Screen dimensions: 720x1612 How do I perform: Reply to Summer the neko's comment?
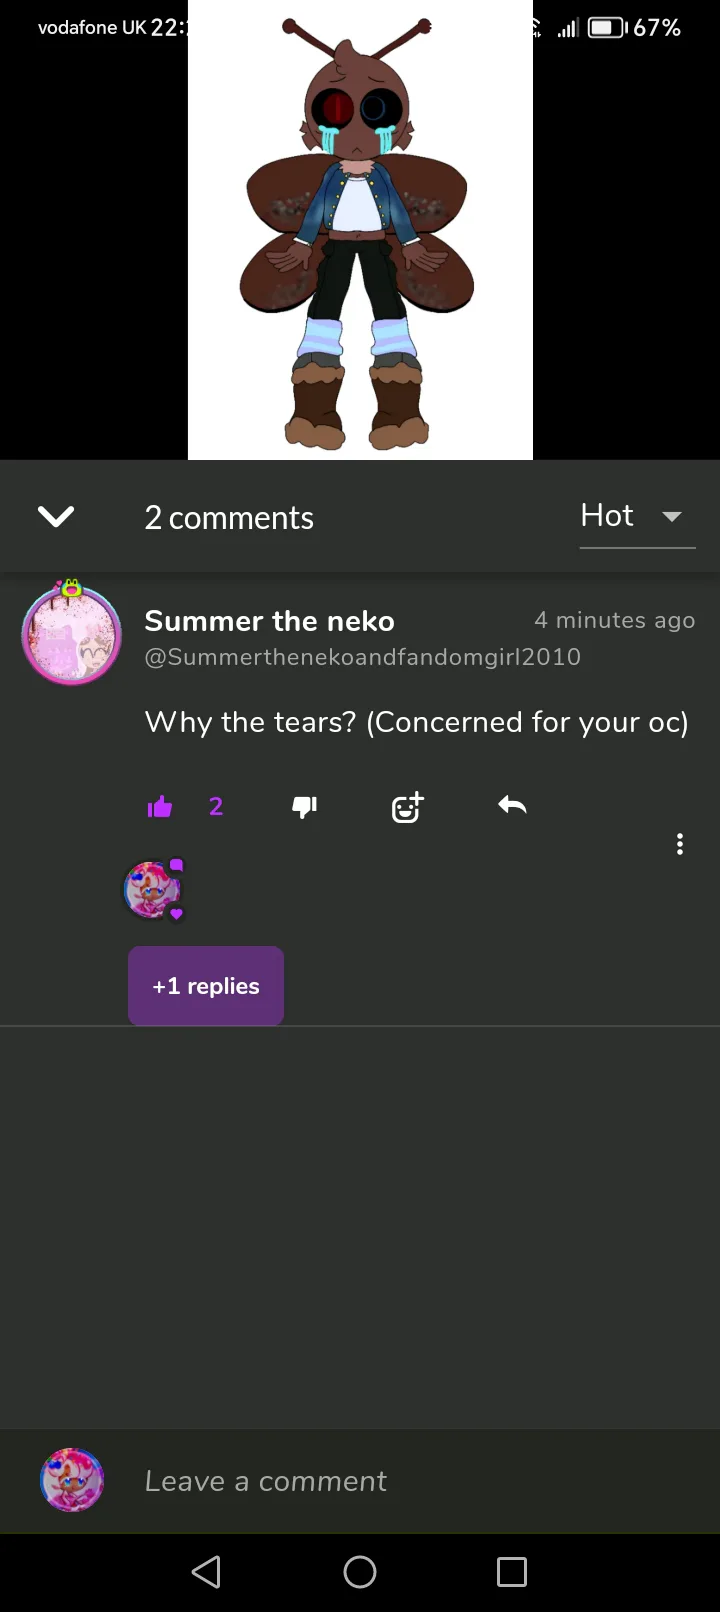tap(512, 806)
